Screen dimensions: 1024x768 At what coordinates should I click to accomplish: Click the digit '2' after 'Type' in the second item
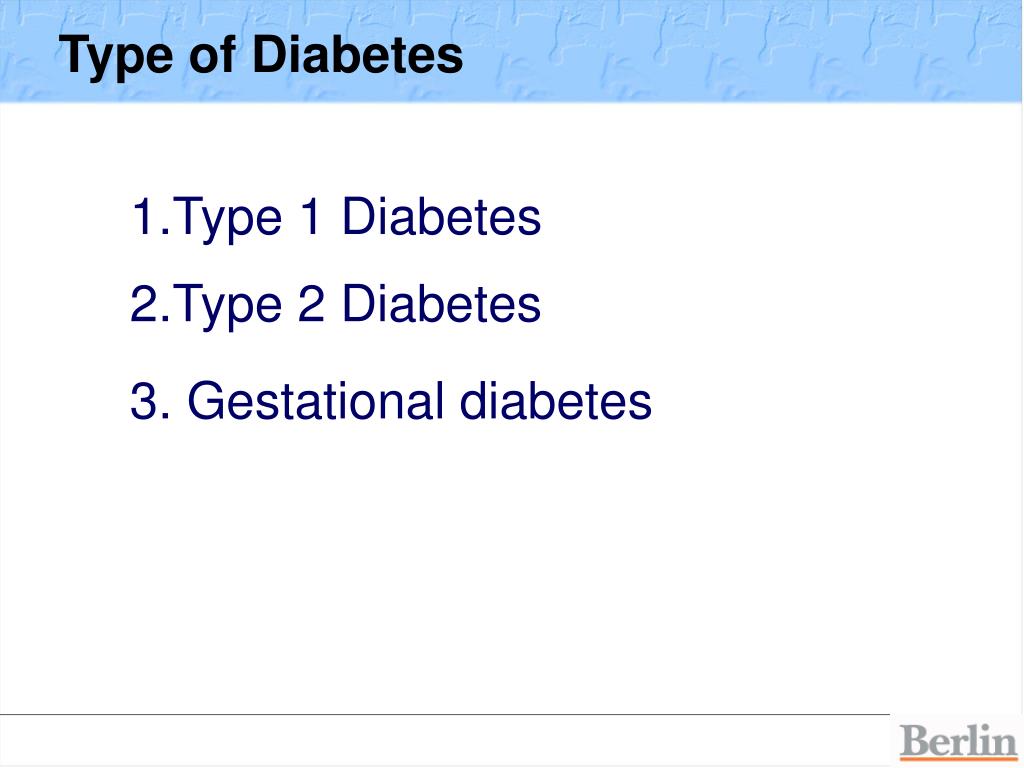point(311,303)
